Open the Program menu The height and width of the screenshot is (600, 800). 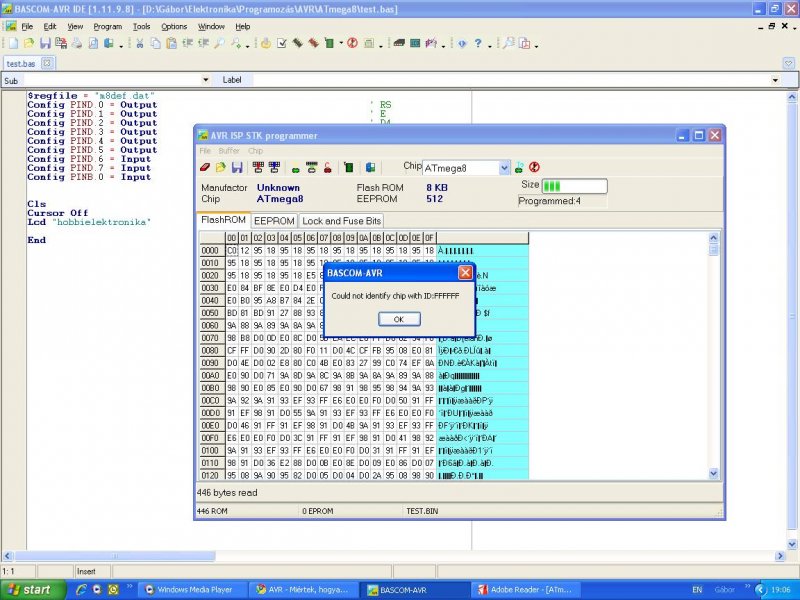pyautogui.click(x=108, y=27)
